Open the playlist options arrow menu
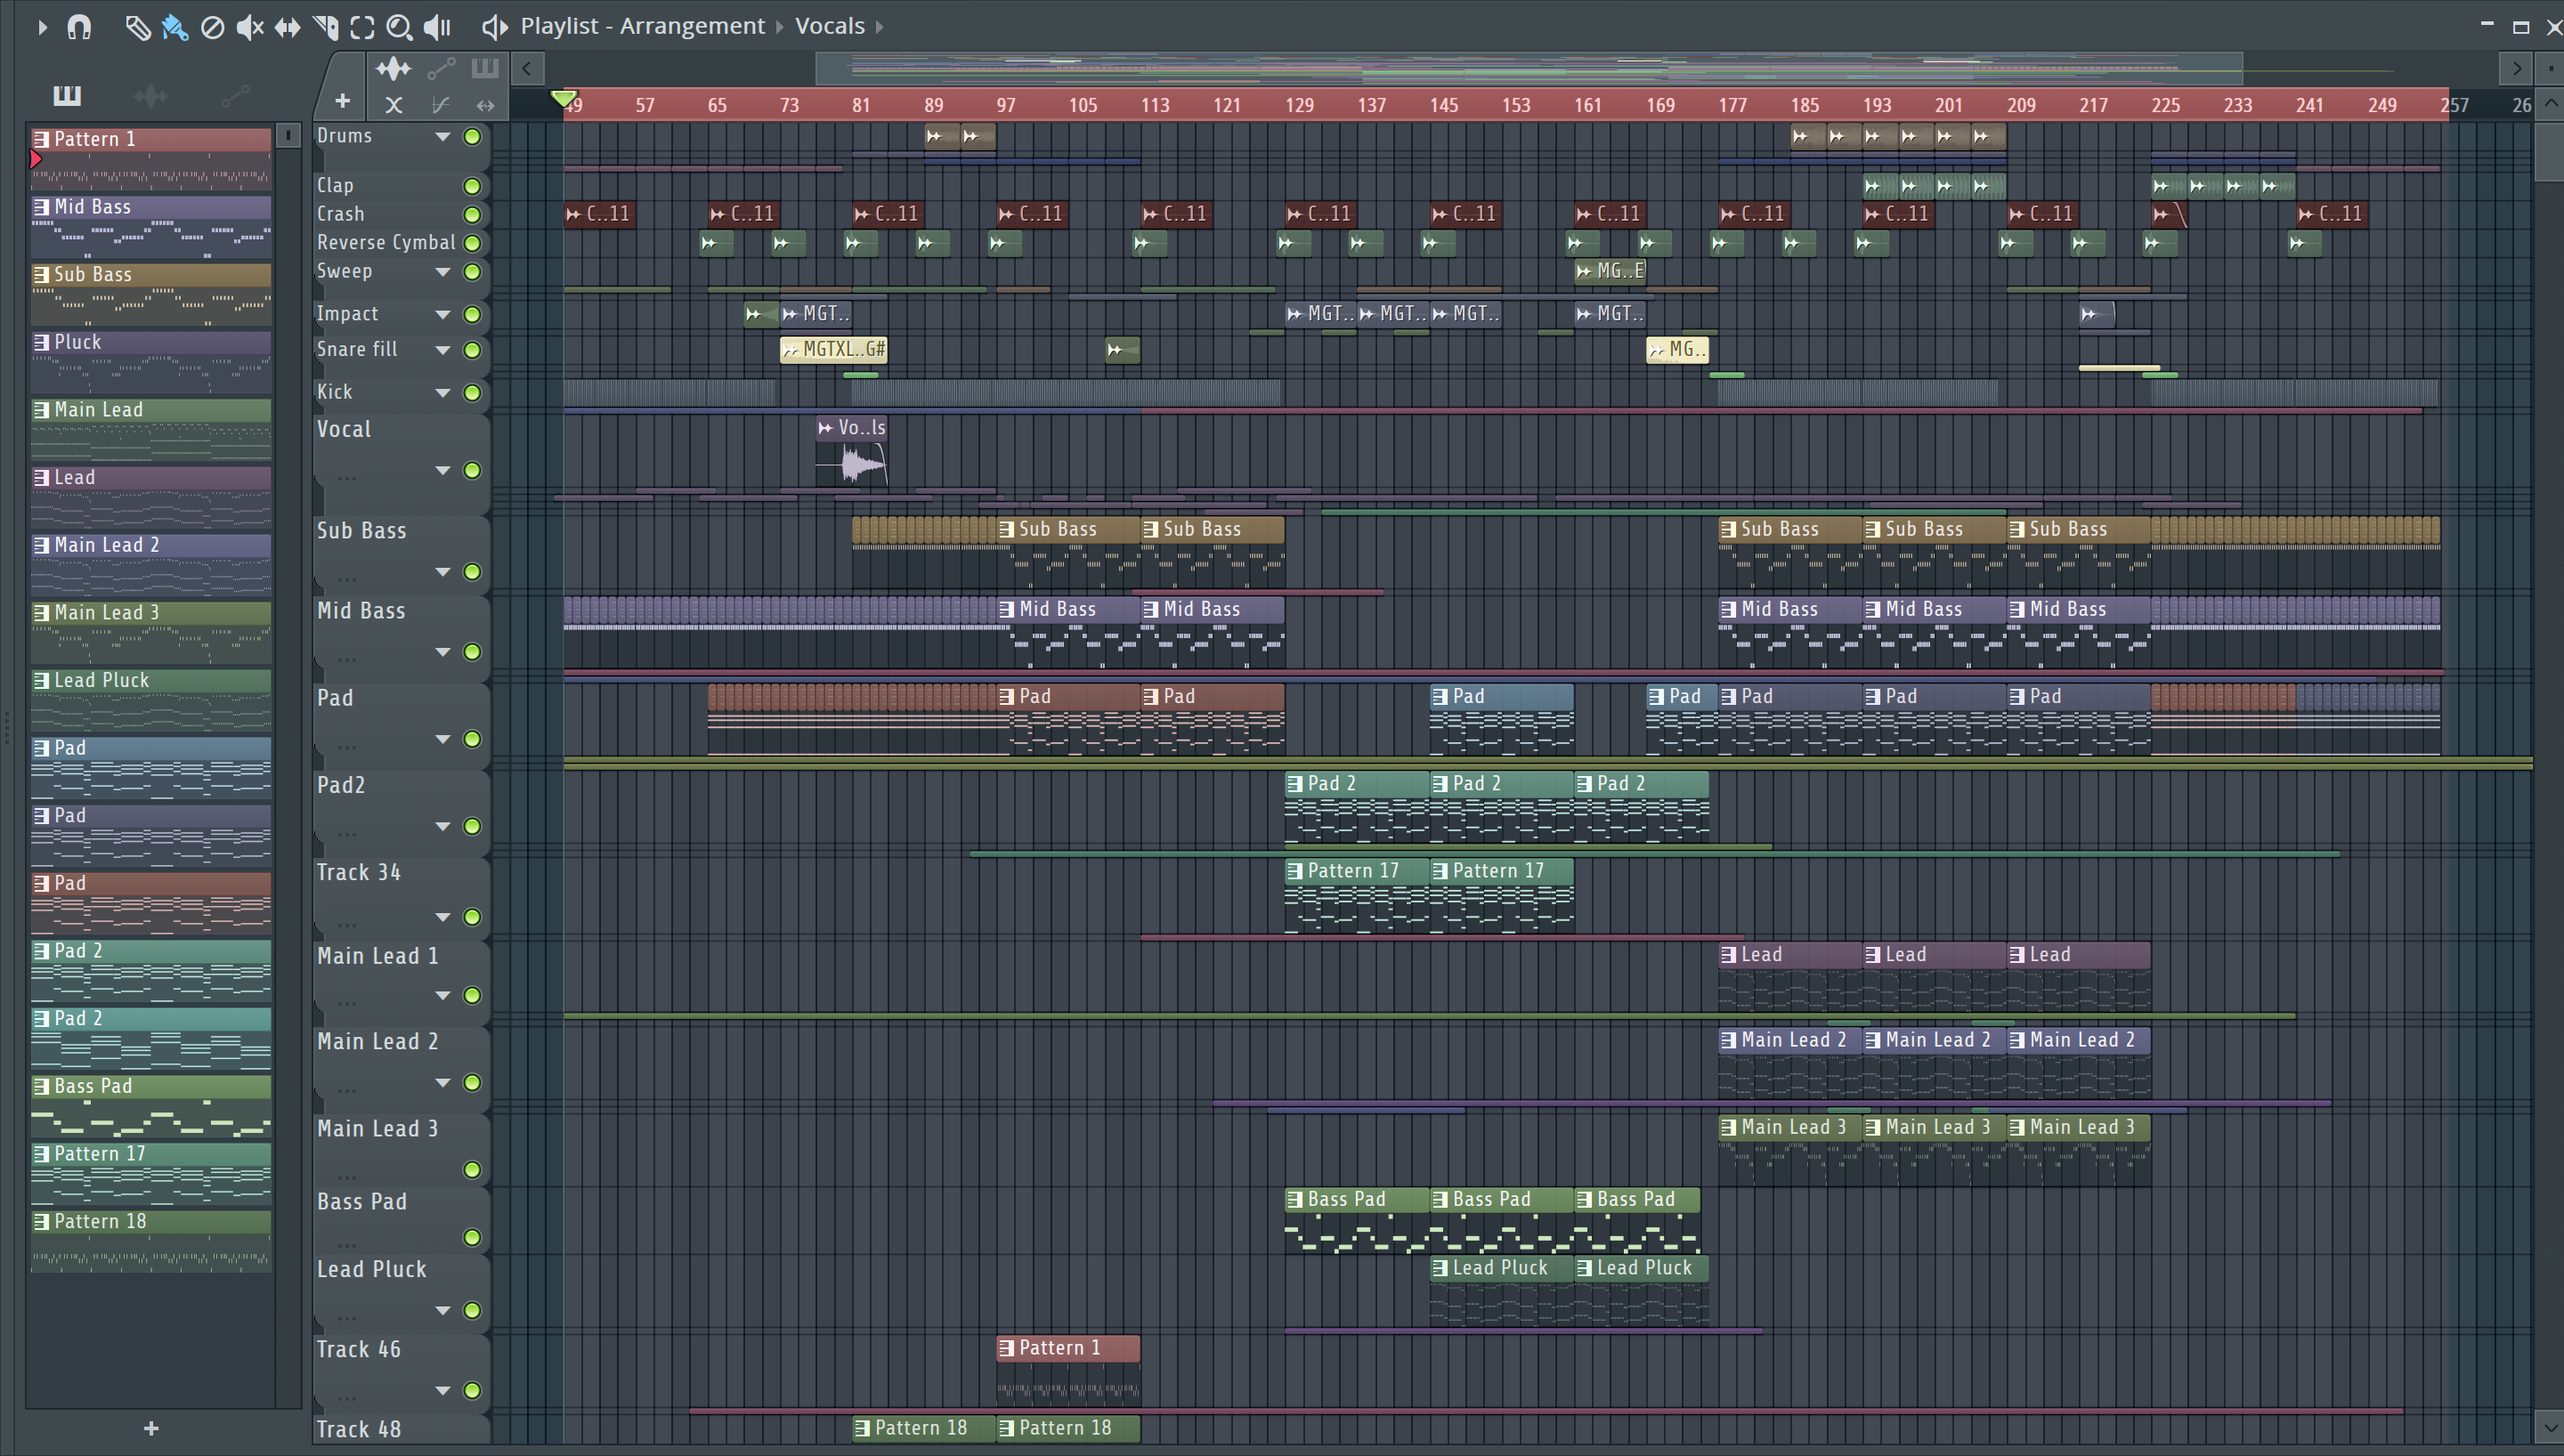The height and width of the screenshot is (1456, 2564). (x=41, y=27)
